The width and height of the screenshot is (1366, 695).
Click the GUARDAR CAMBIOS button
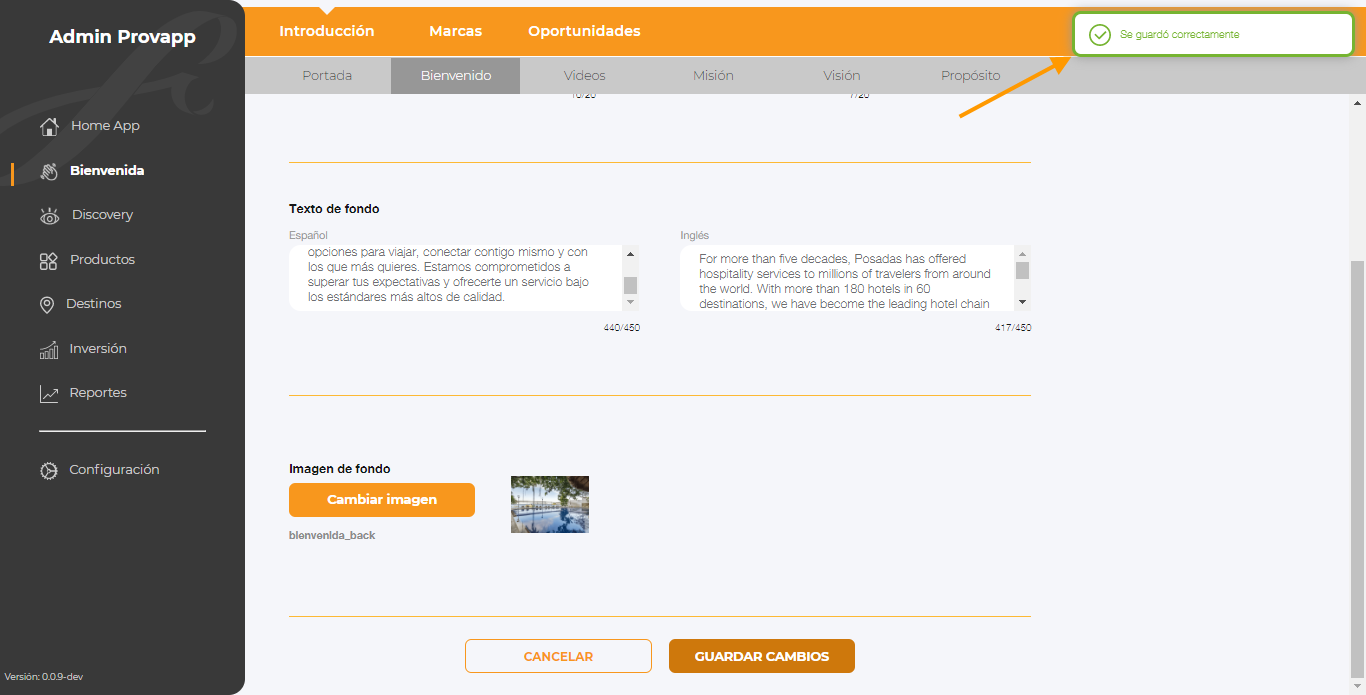[x=762, y=656]
